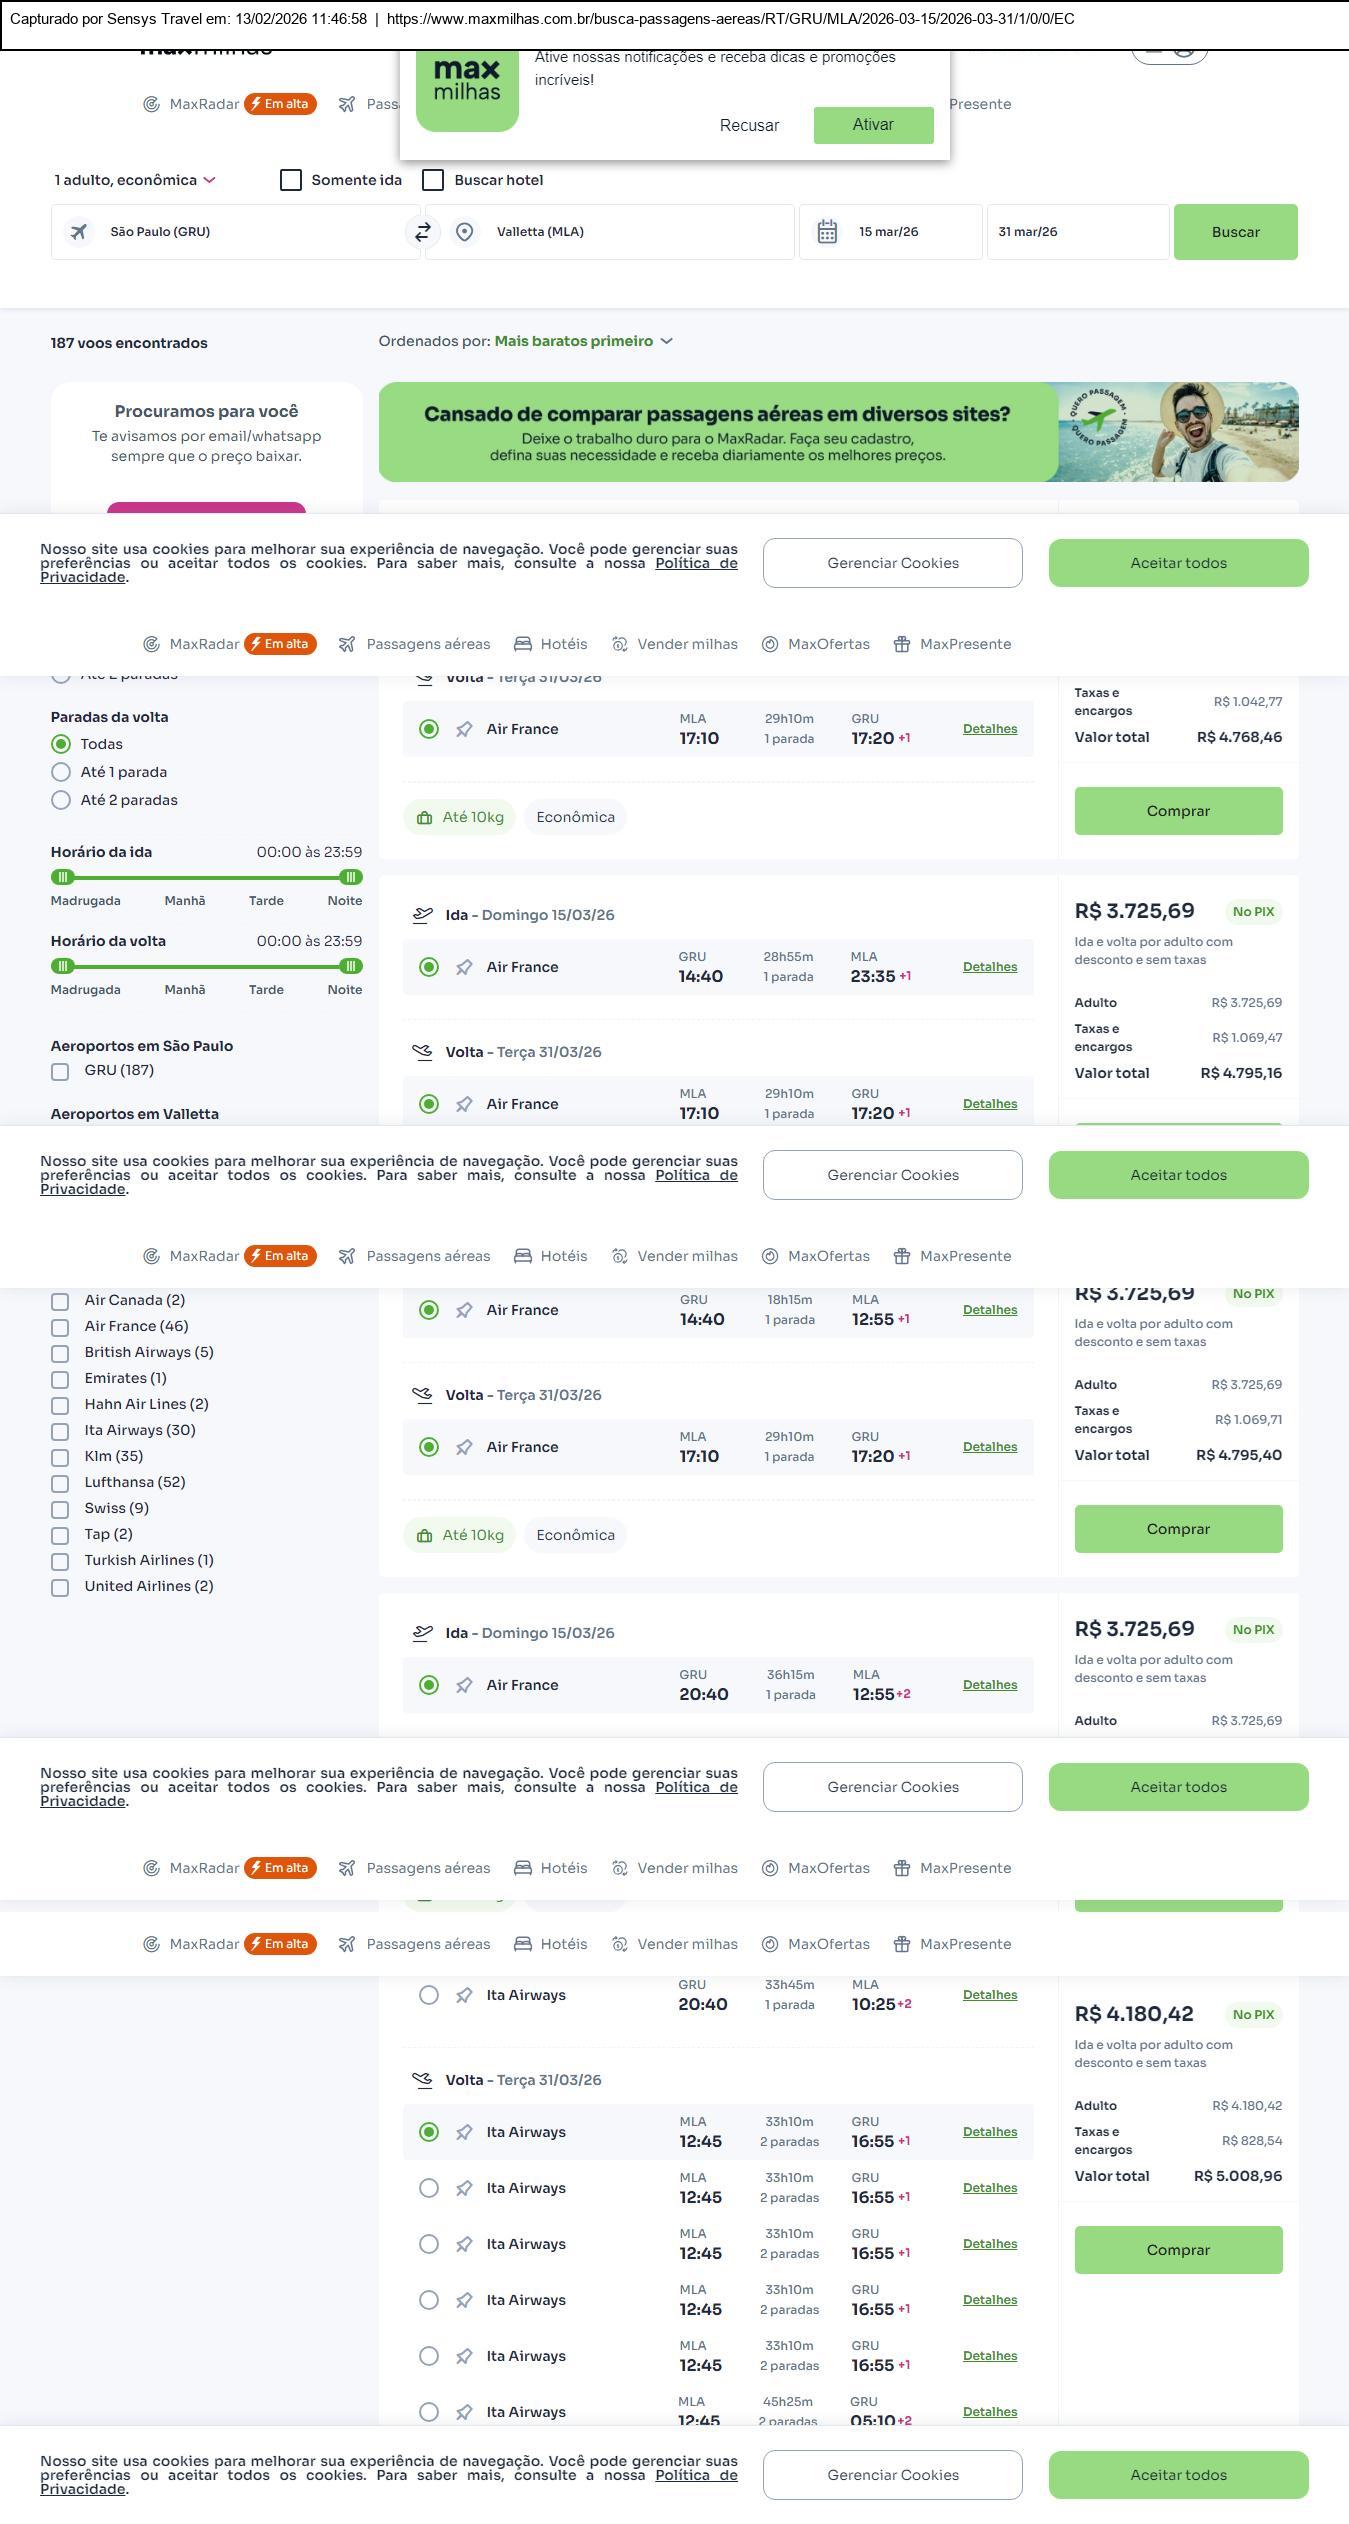Check the Buscar hotel checkbox
Image resolution: width=1349 pixels, height=2524 pixels.
pyautogui.click(x=433, y=180)
